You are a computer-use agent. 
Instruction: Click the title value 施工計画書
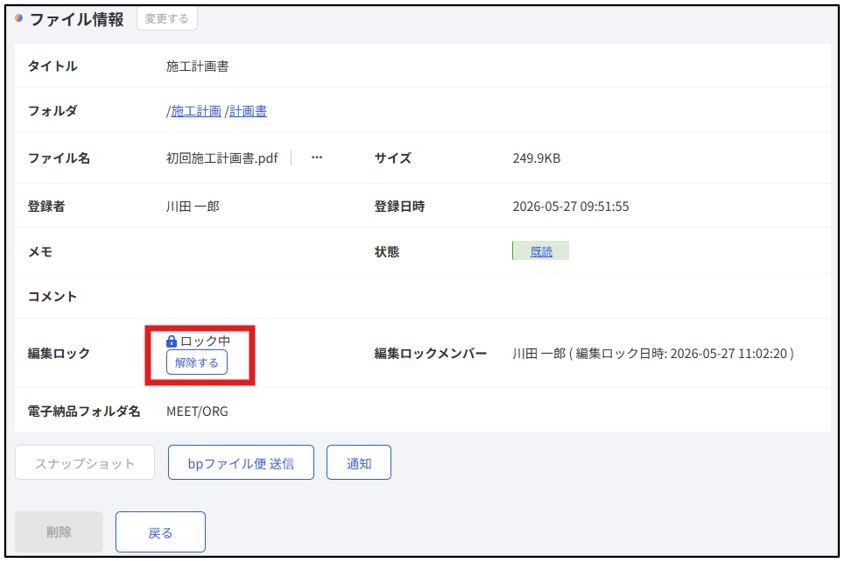click(x=197, y=66)
